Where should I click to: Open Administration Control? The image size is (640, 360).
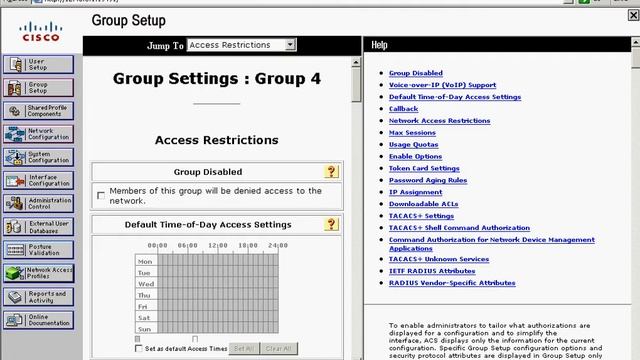[38, 203]
